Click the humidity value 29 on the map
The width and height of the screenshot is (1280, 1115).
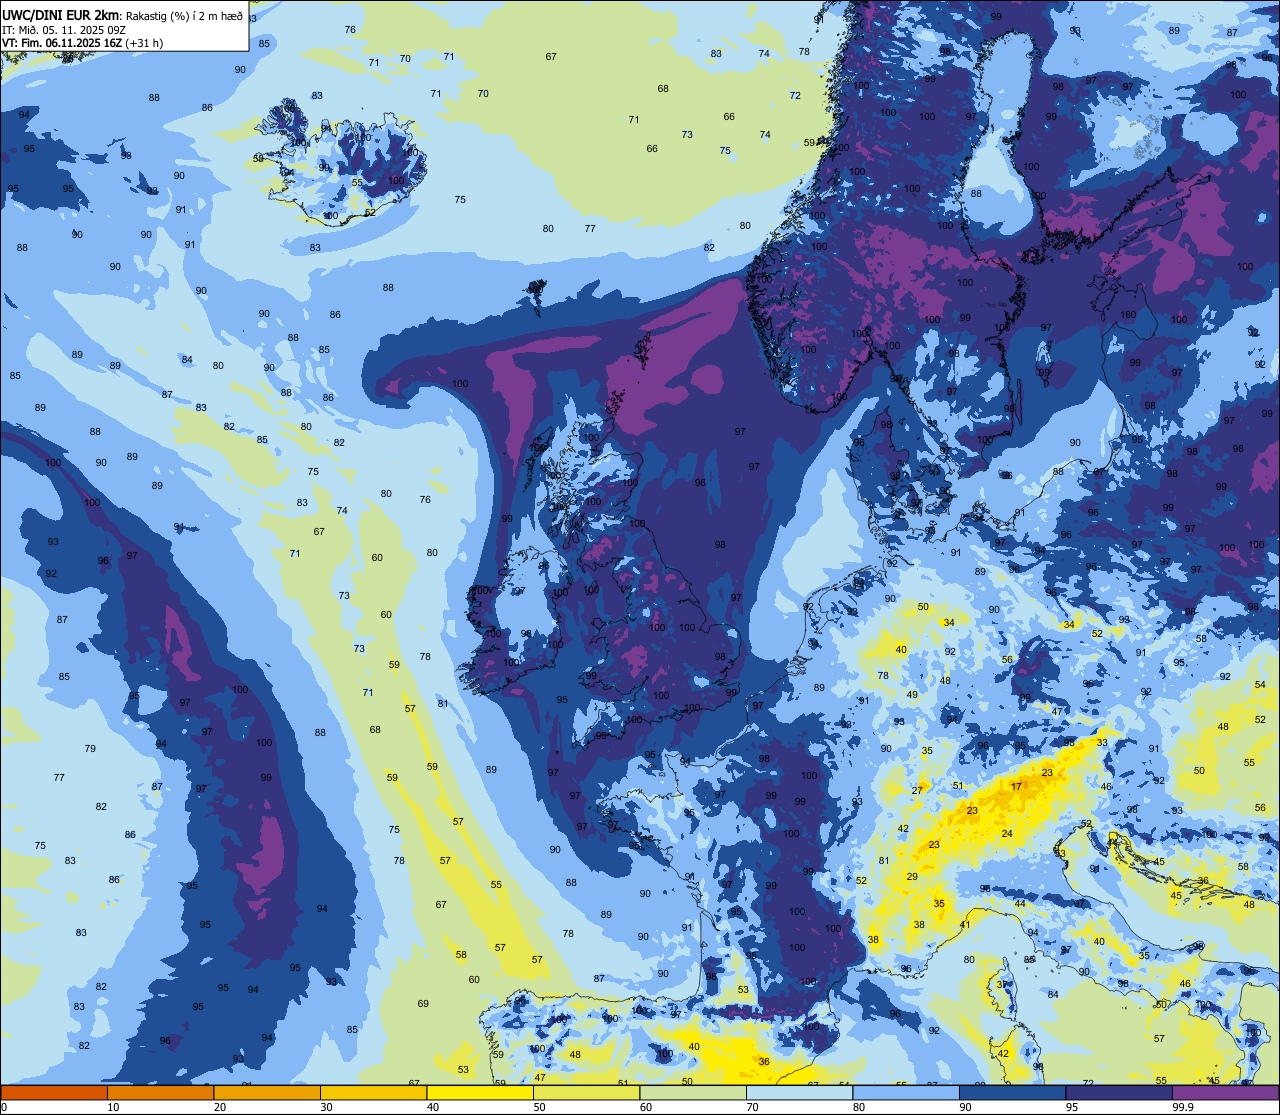coord(912,876)
